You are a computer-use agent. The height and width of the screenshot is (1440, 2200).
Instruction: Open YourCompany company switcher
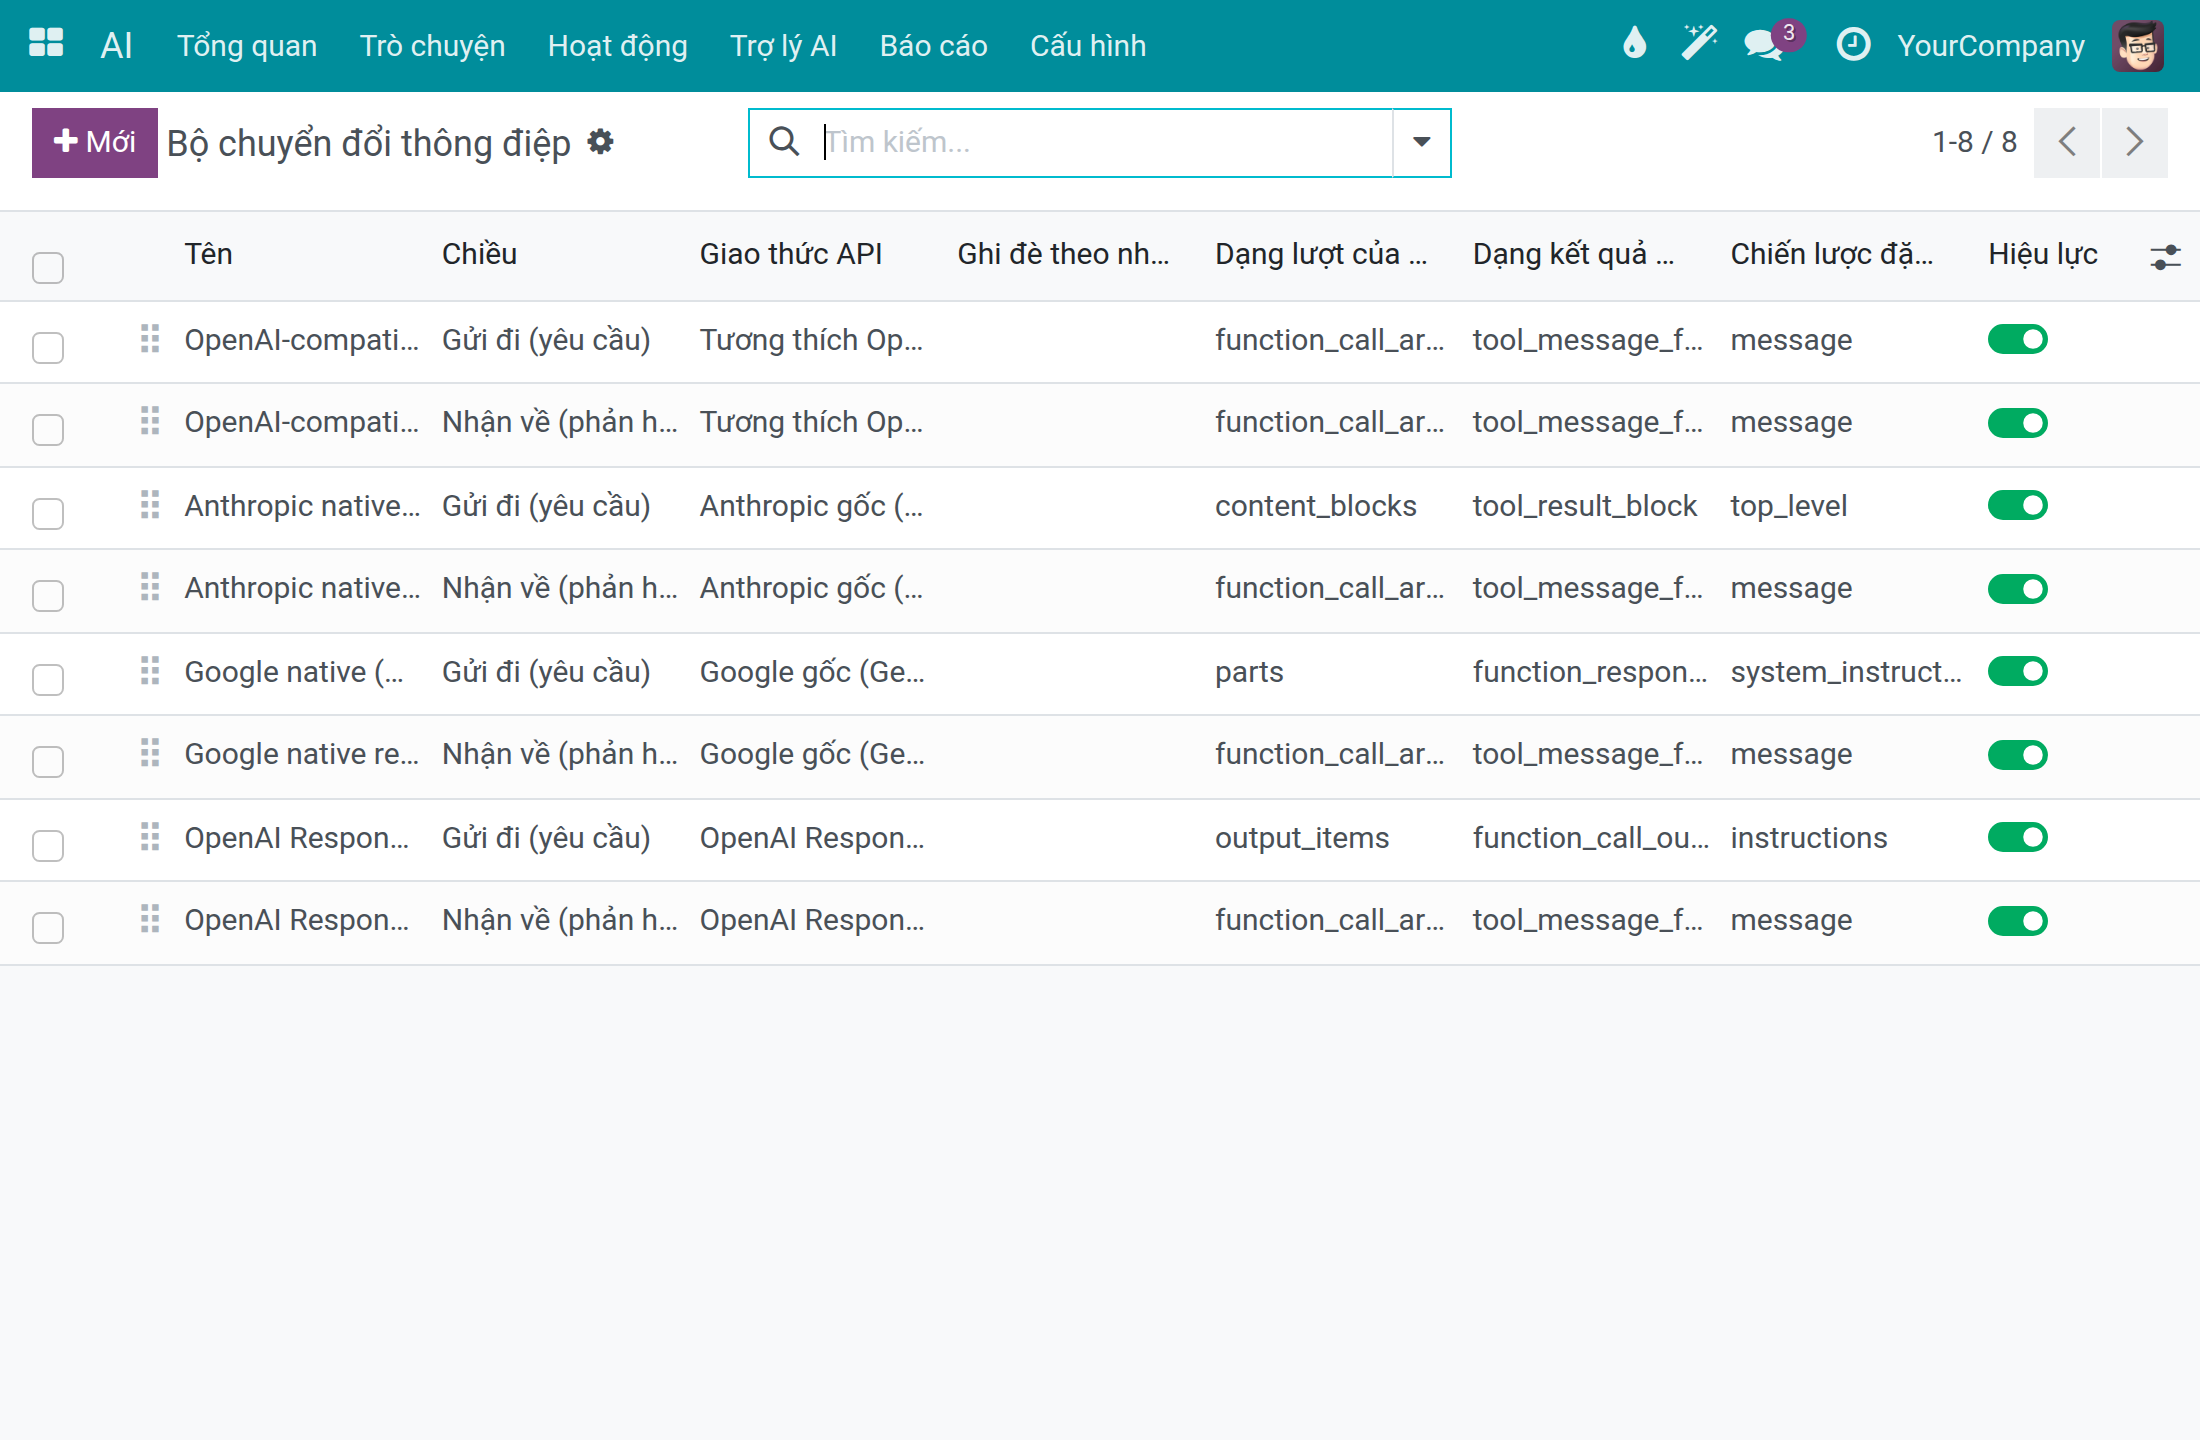[x=1991, y=46]
